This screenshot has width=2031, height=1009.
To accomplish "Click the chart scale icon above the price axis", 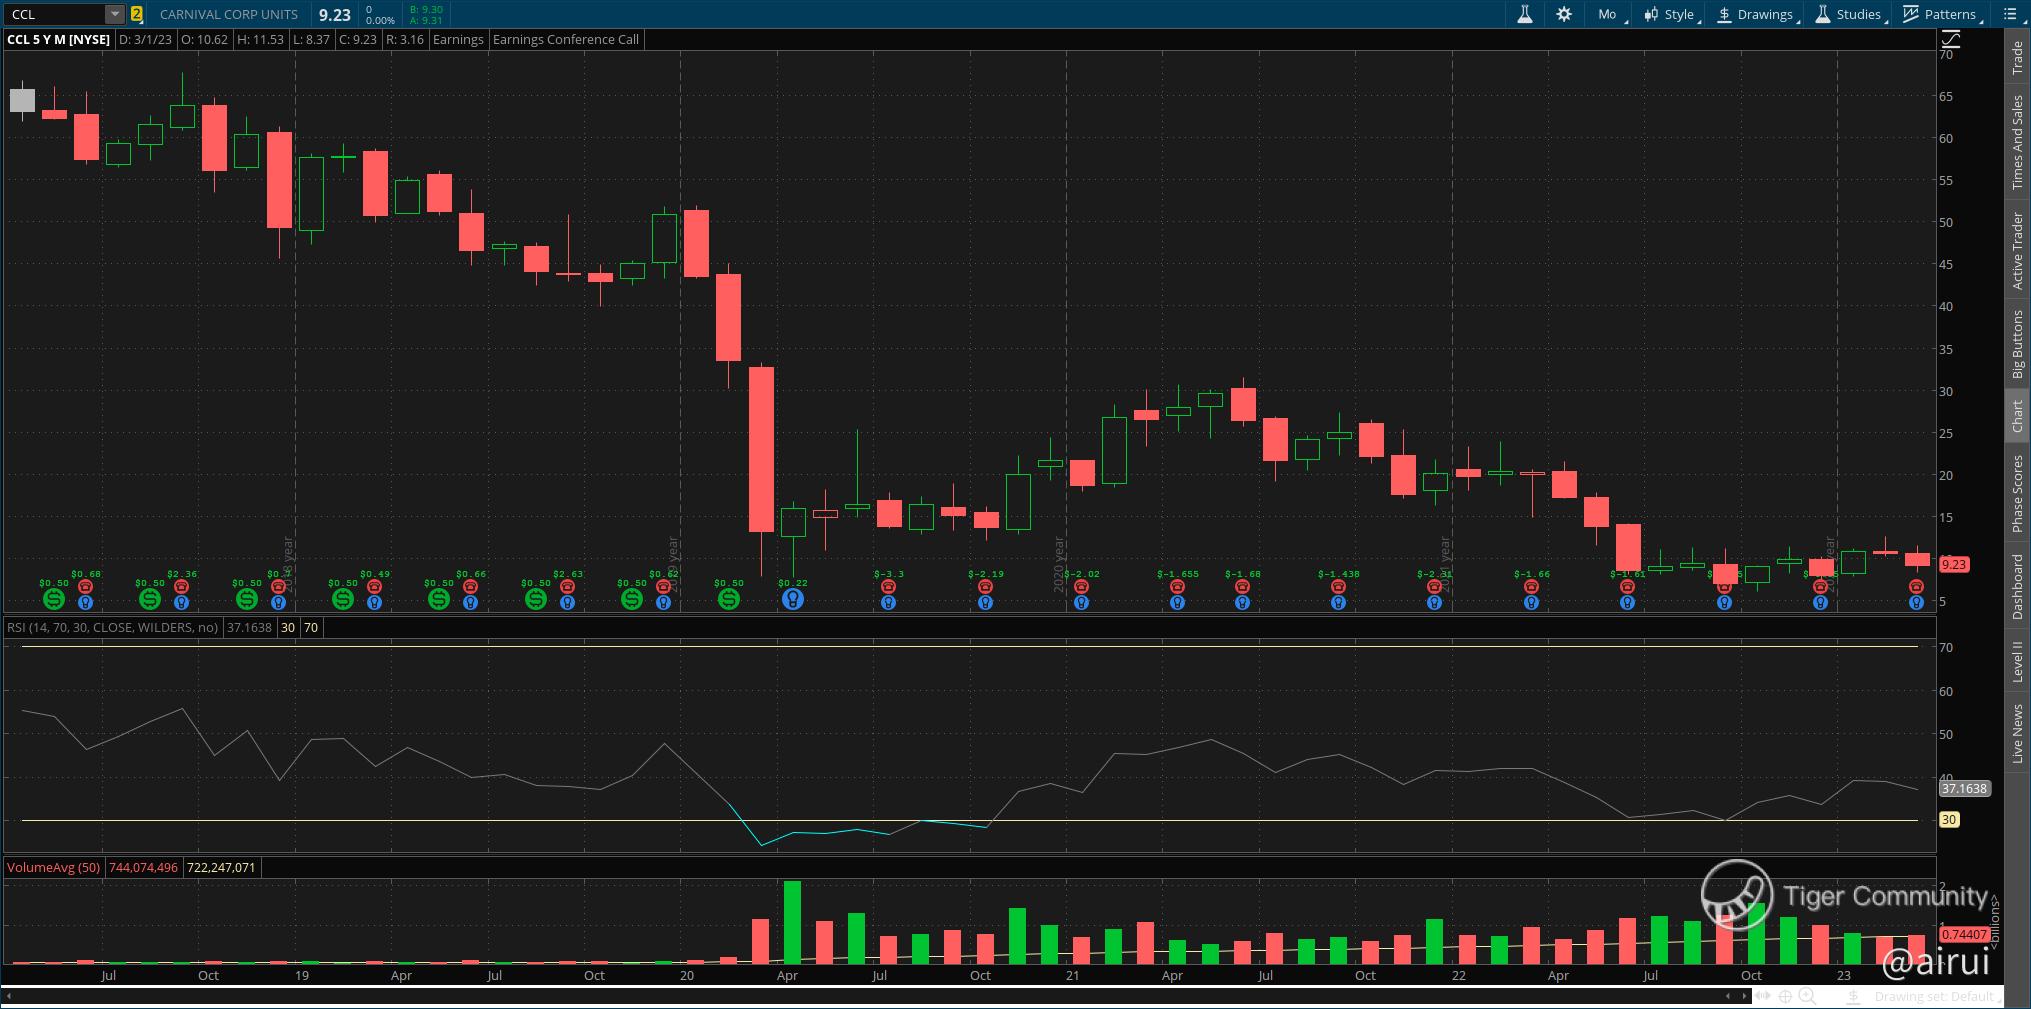I will click(x=1950, y=40).
